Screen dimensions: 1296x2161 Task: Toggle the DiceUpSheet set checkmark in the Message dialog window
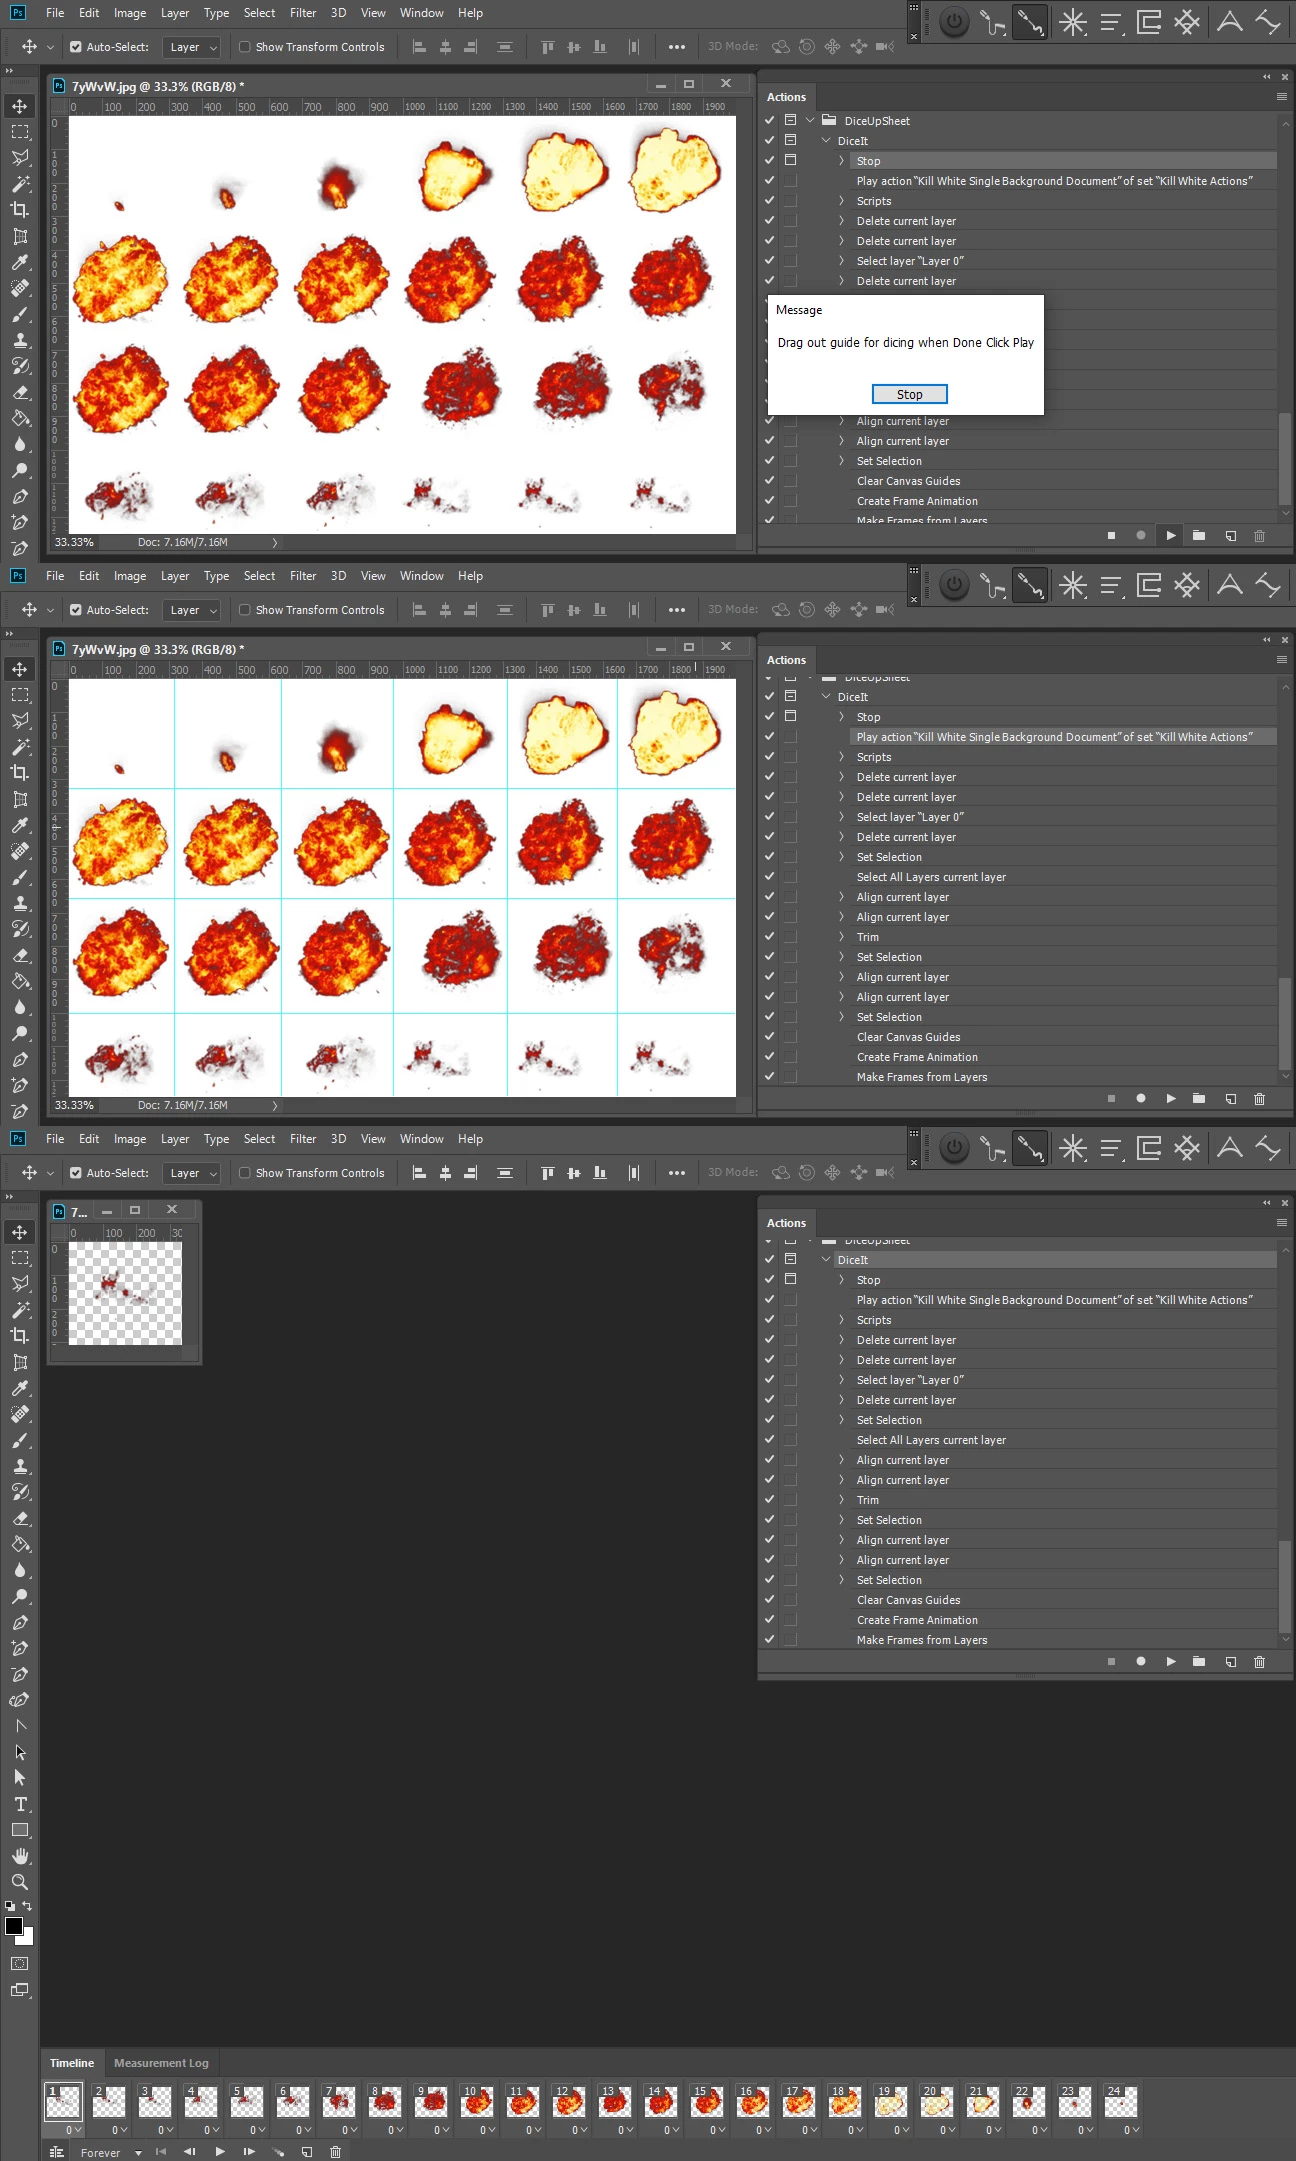tap(770, 121)
